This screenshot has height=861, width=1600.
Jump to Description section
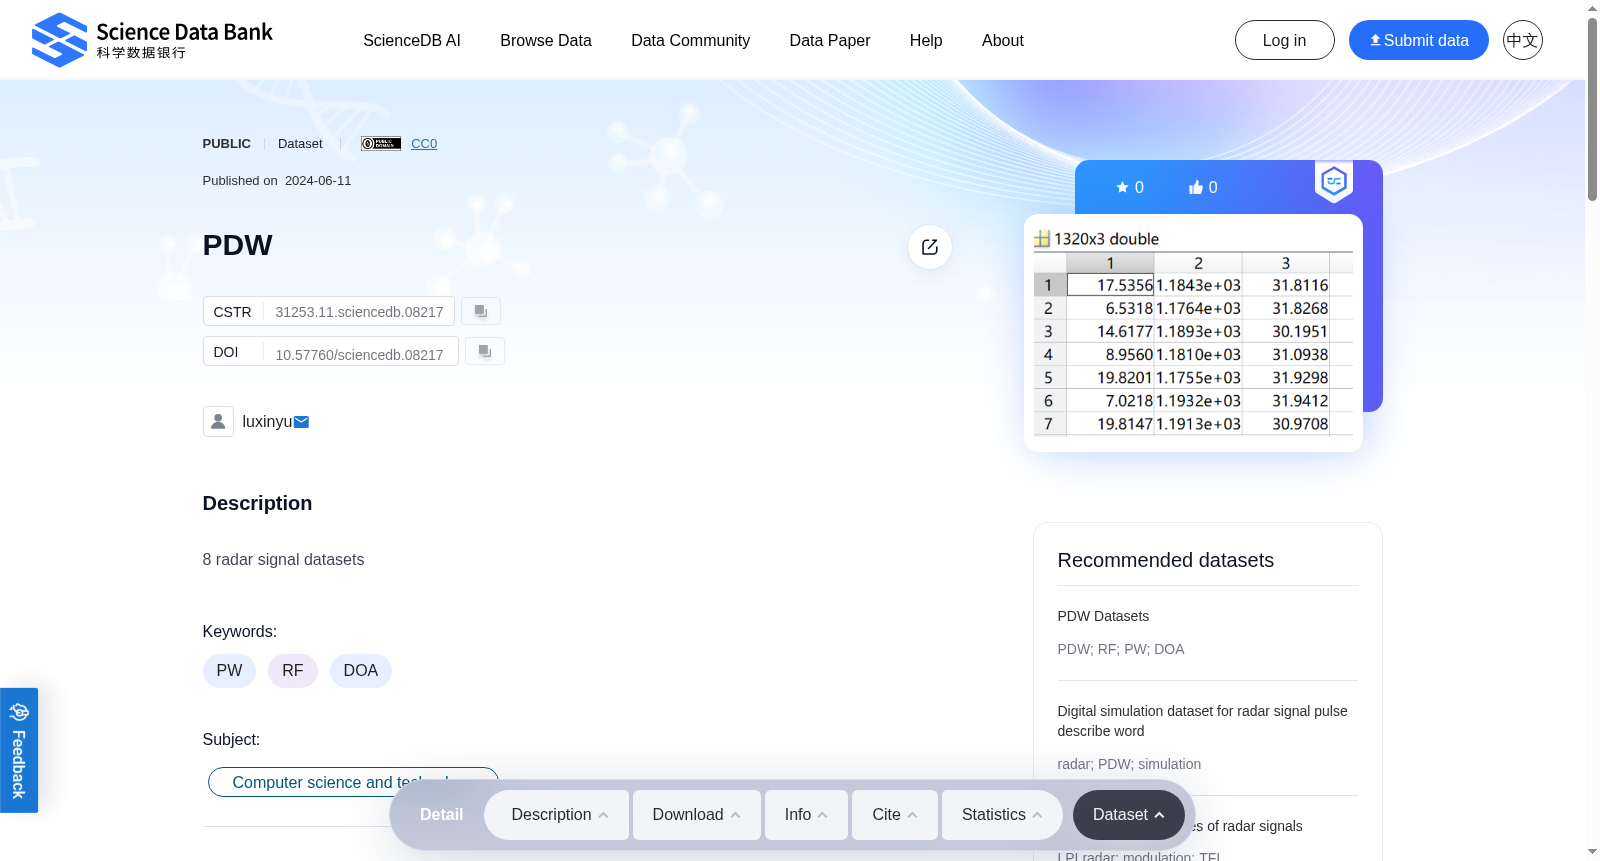point(557,815)
